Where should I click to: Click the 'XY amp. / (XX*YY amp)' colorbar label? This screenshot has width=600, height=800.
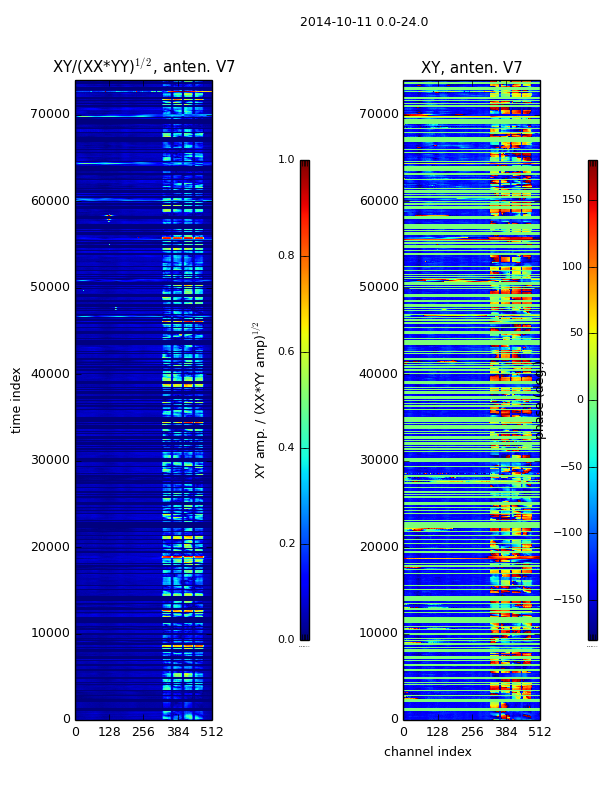[x=260, y=400]
